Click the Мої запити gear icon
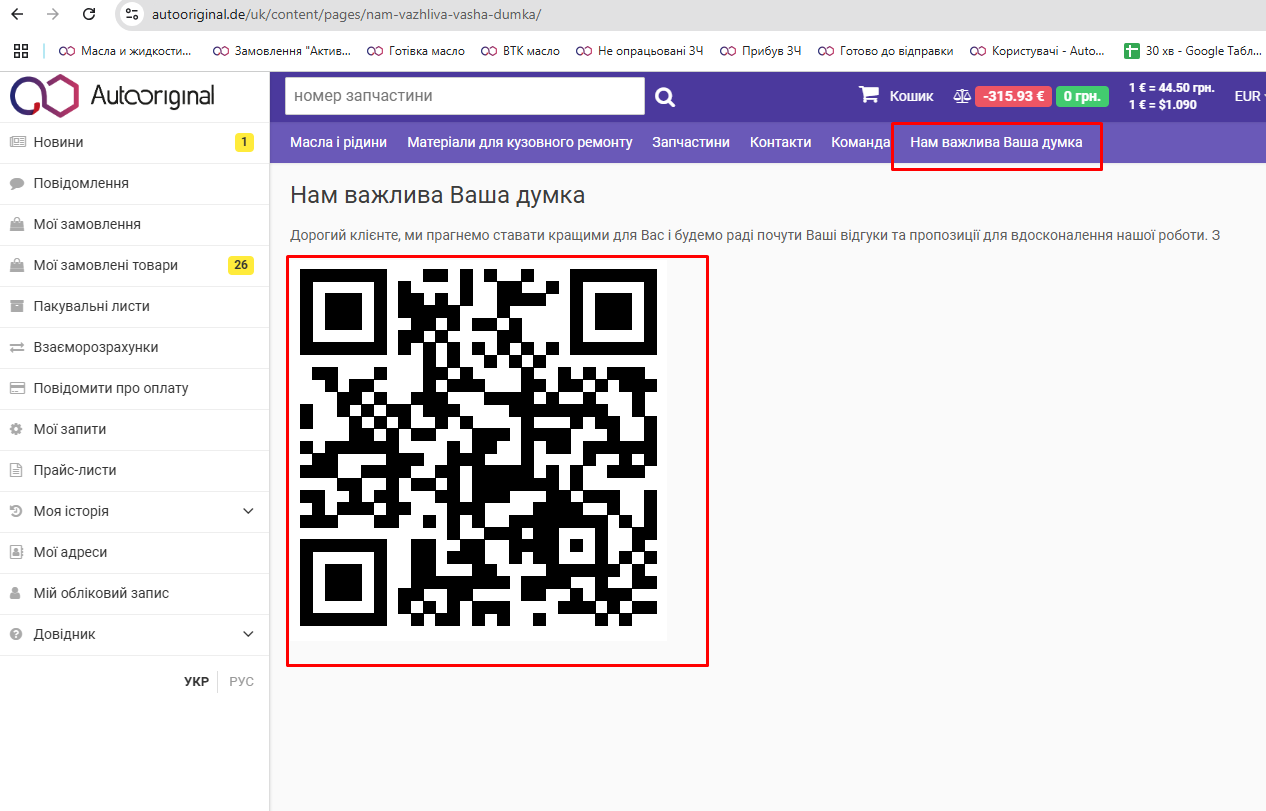The width and height of the screenshot is (1266, 811). pos(17,429)
